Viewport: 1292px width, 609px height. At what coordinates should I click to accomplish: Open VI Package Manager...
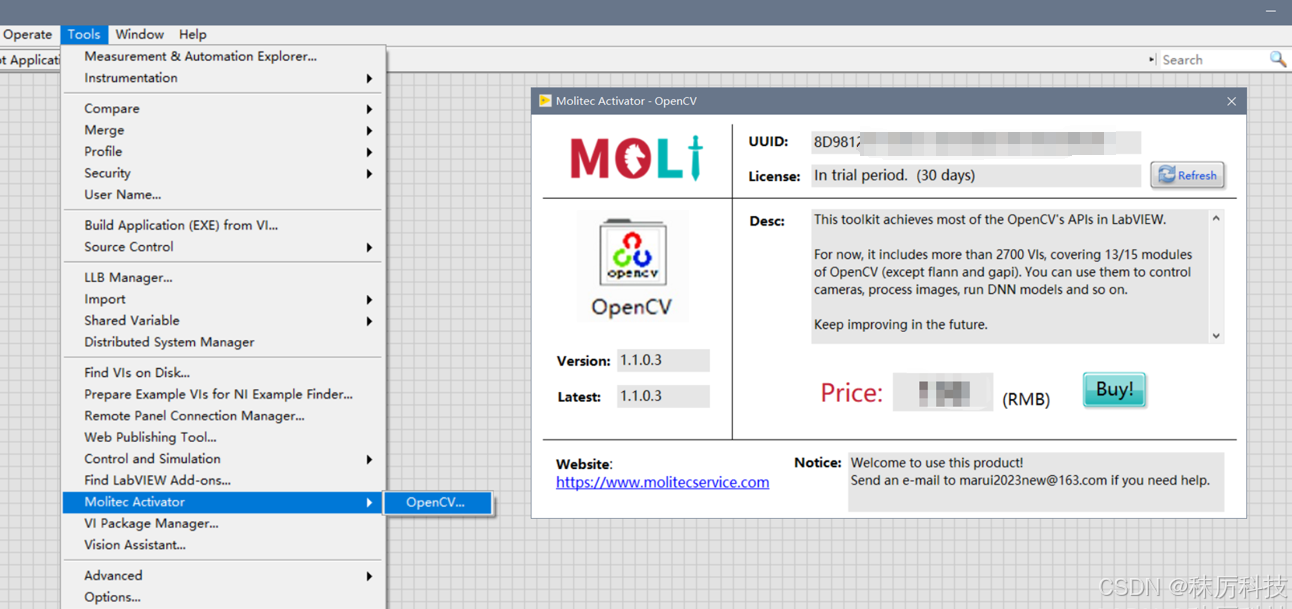(x=223, y=523)
